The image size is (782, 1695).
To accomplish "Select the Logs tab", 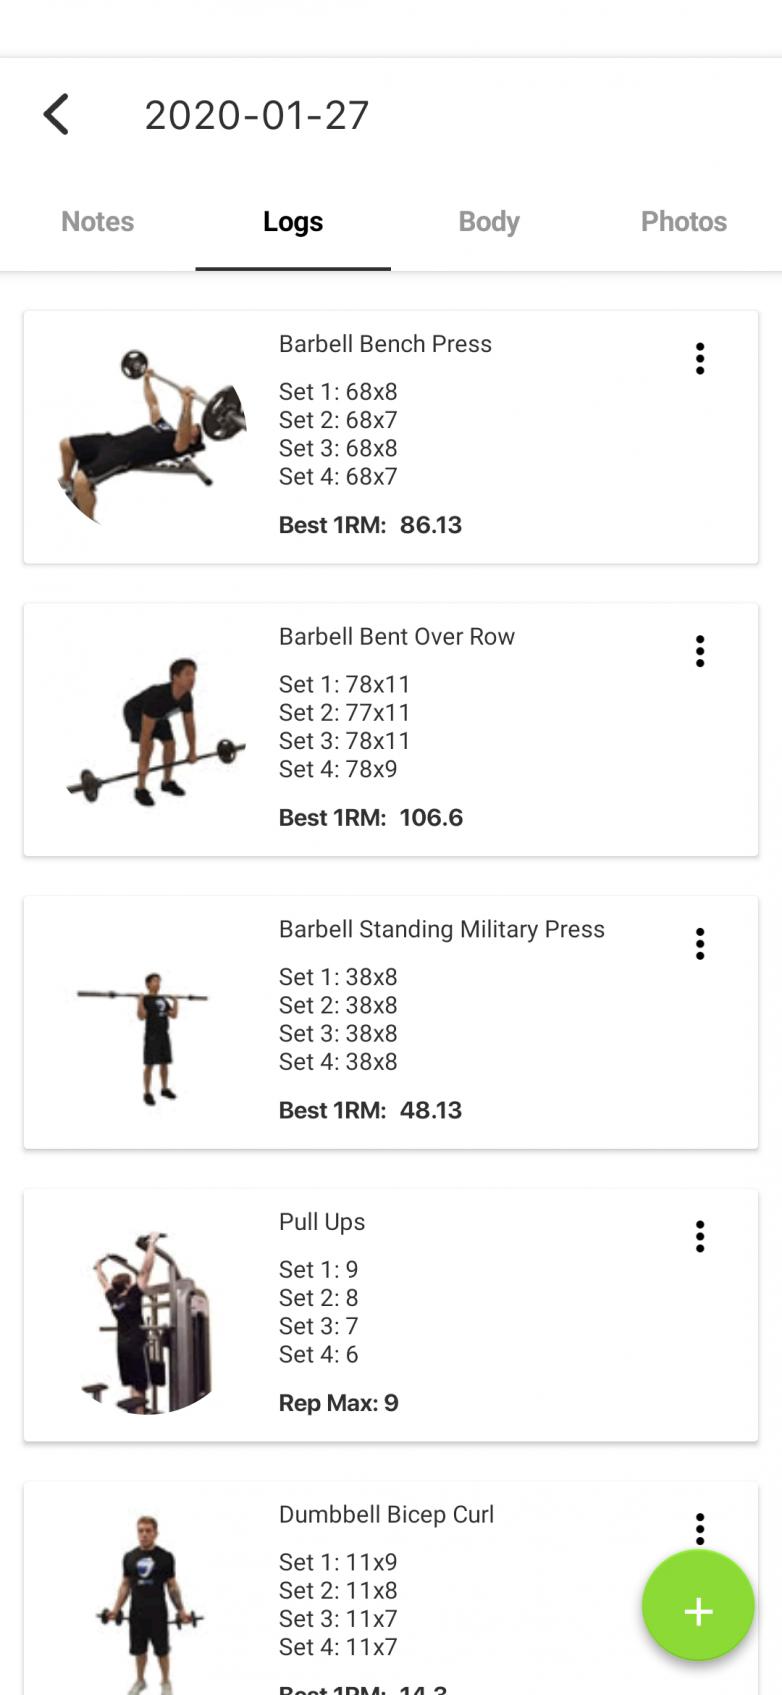I will coord(293,222).
